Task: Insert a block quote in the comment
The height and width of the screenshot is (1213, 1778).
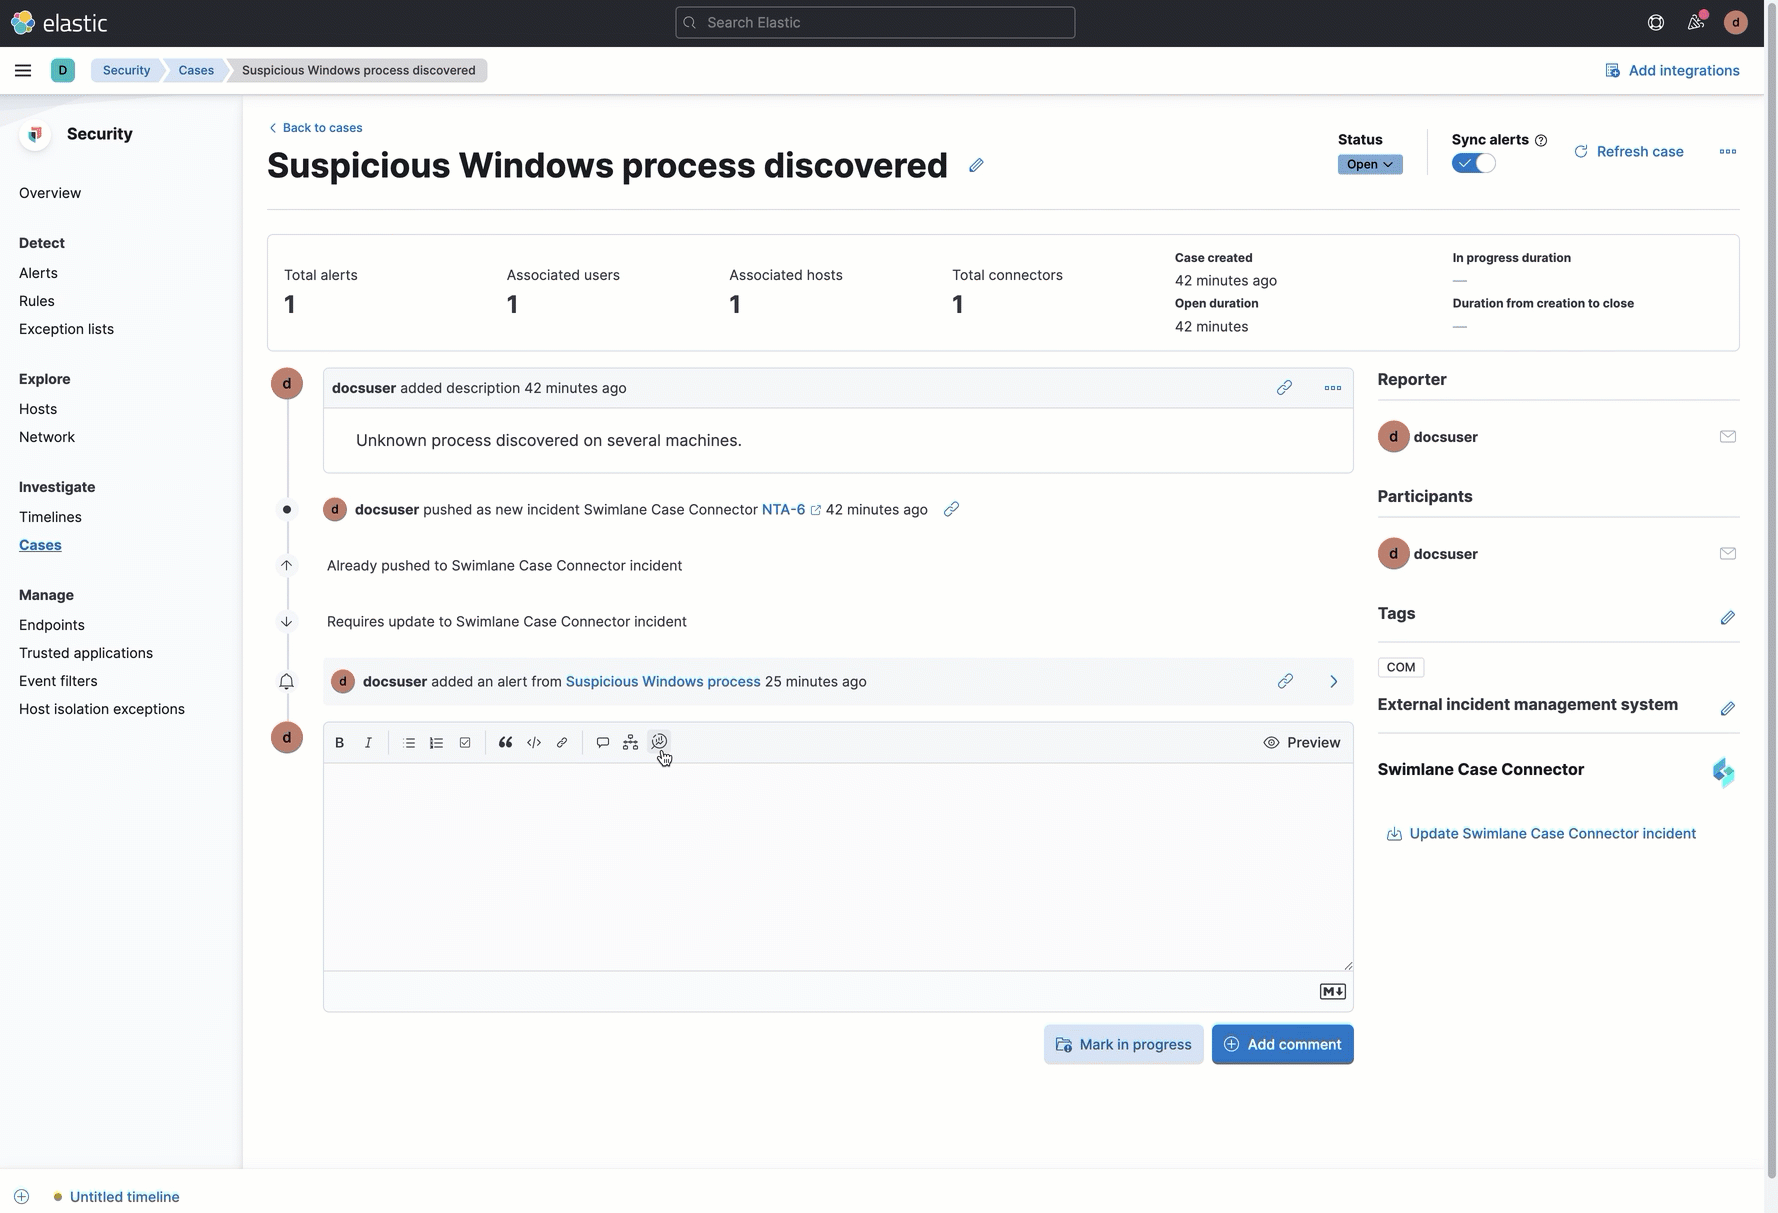Action: click(505, 742)
